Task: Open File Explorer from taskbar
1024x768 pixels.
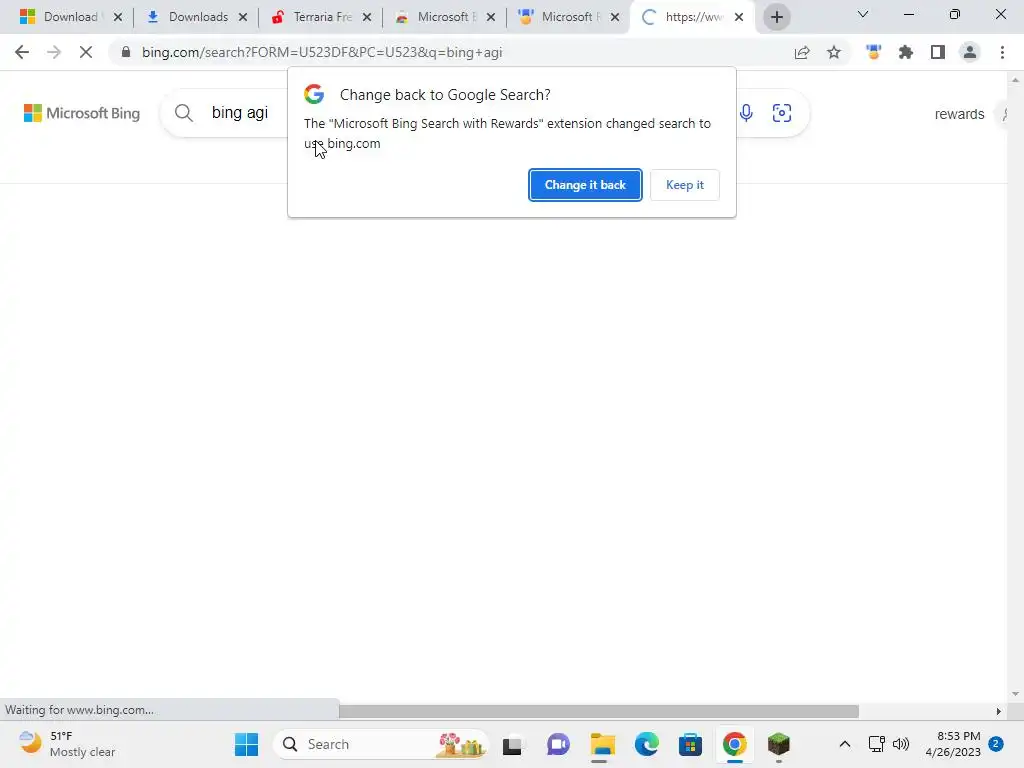Action: [602, 744]
